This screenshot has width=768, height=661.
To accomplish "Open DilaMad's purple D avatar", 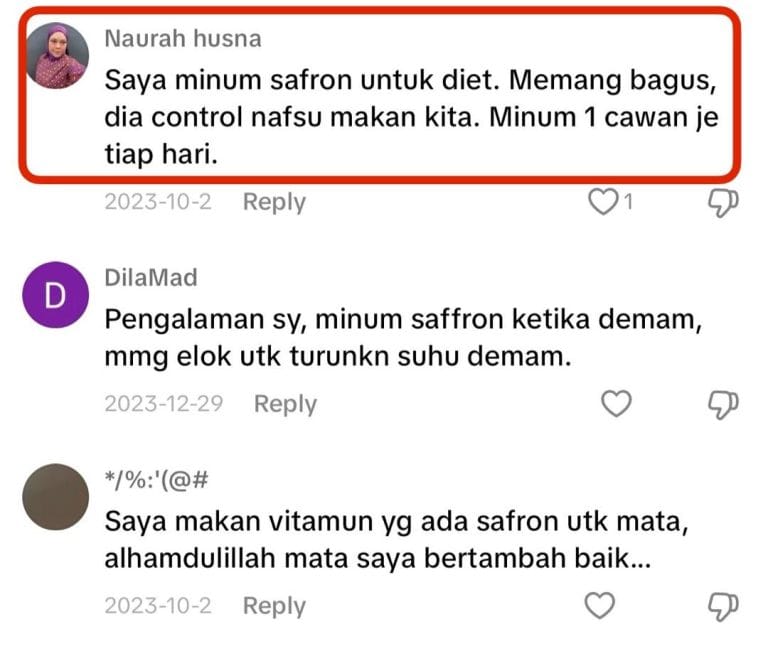I will click(x=56, y=295).
